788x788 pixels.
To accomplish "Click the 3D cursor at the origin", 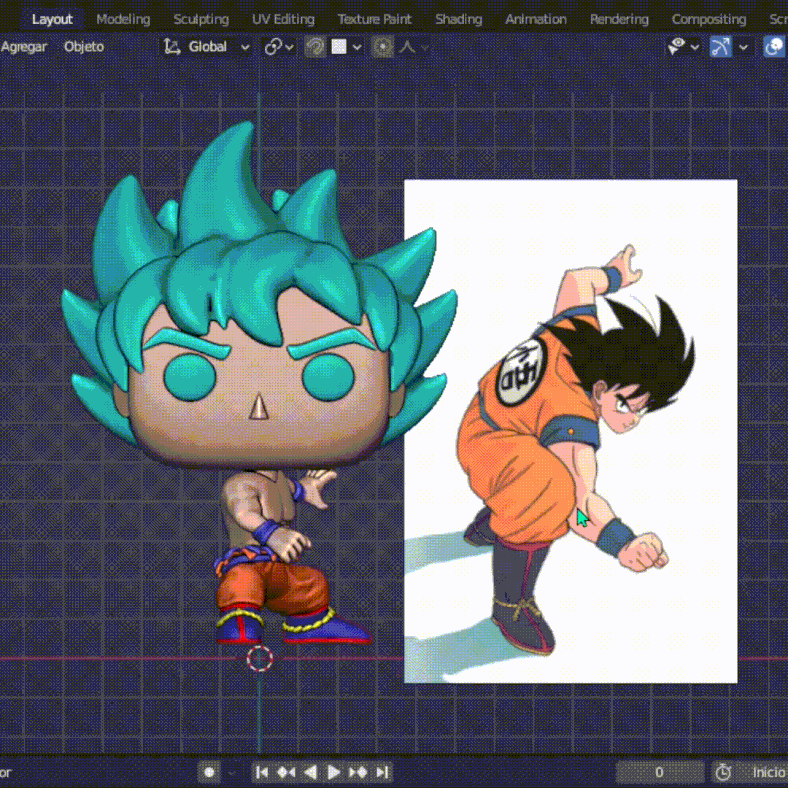I will 259,659.
